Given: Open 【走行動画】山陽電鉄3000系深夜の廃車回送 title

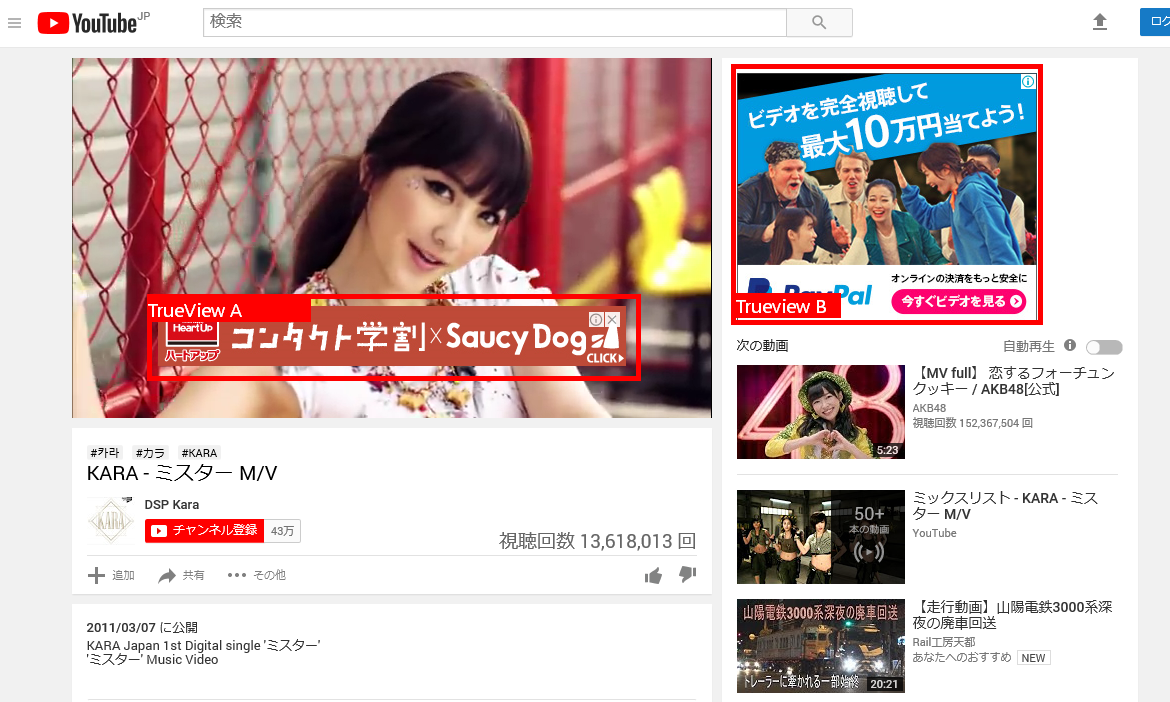Looking at the screenshot, I should pos(1013,615).
